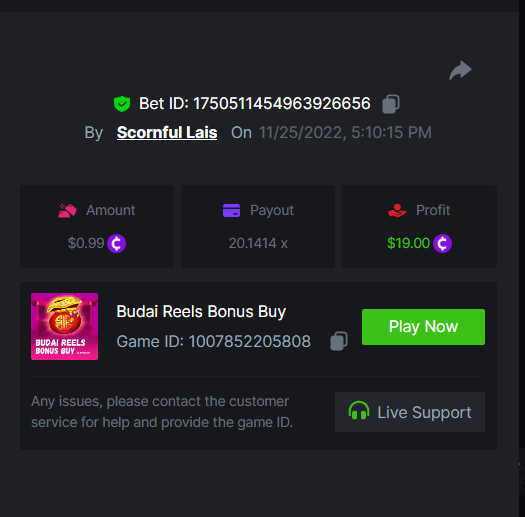Click the green verified shield icon
Image resolution: width=525 pixels, height=517 pixels.
click(x=122, y=104)
